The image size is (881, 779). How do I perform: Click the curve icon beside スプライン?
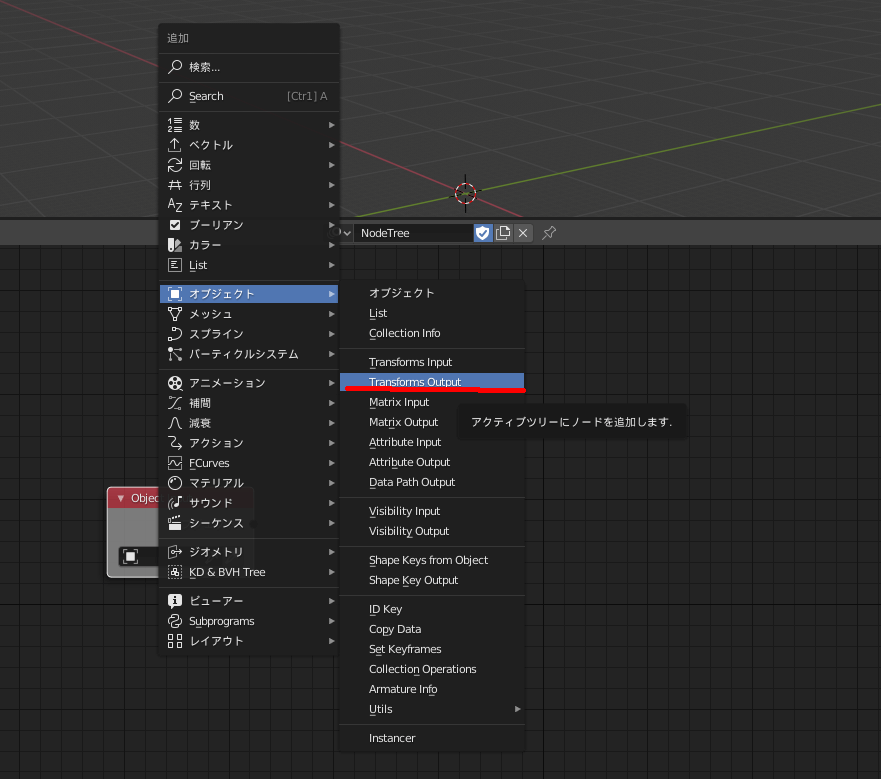(x=175, y=334)
